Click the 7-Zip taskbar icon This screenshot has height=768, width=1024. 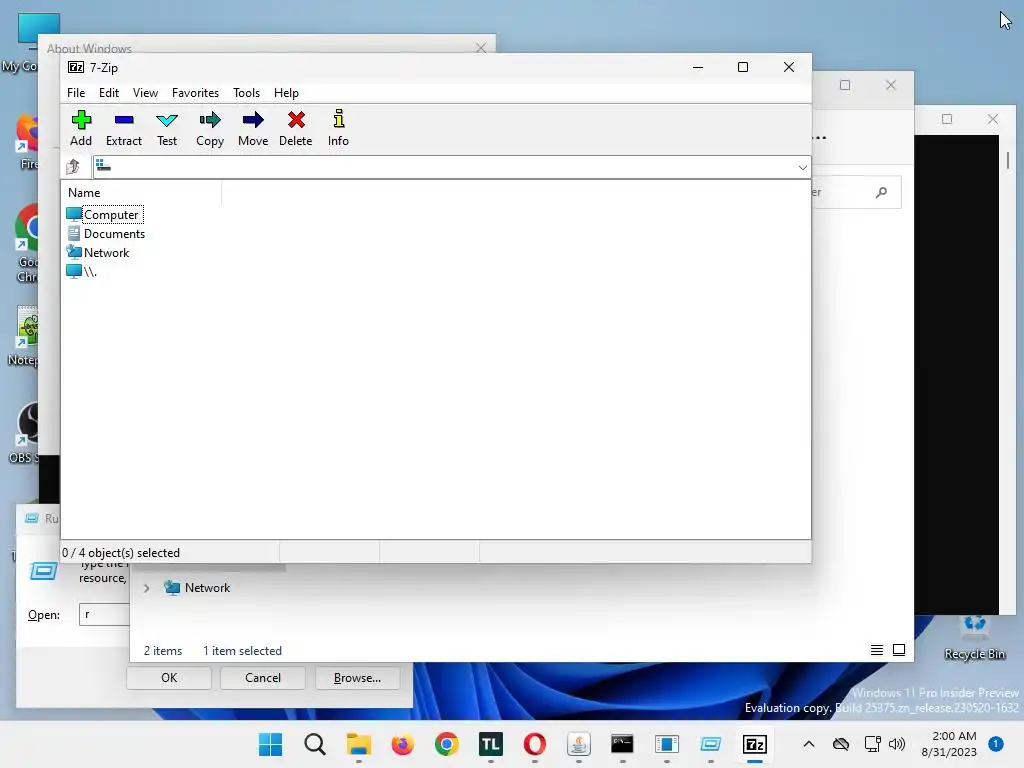(754, 744)
